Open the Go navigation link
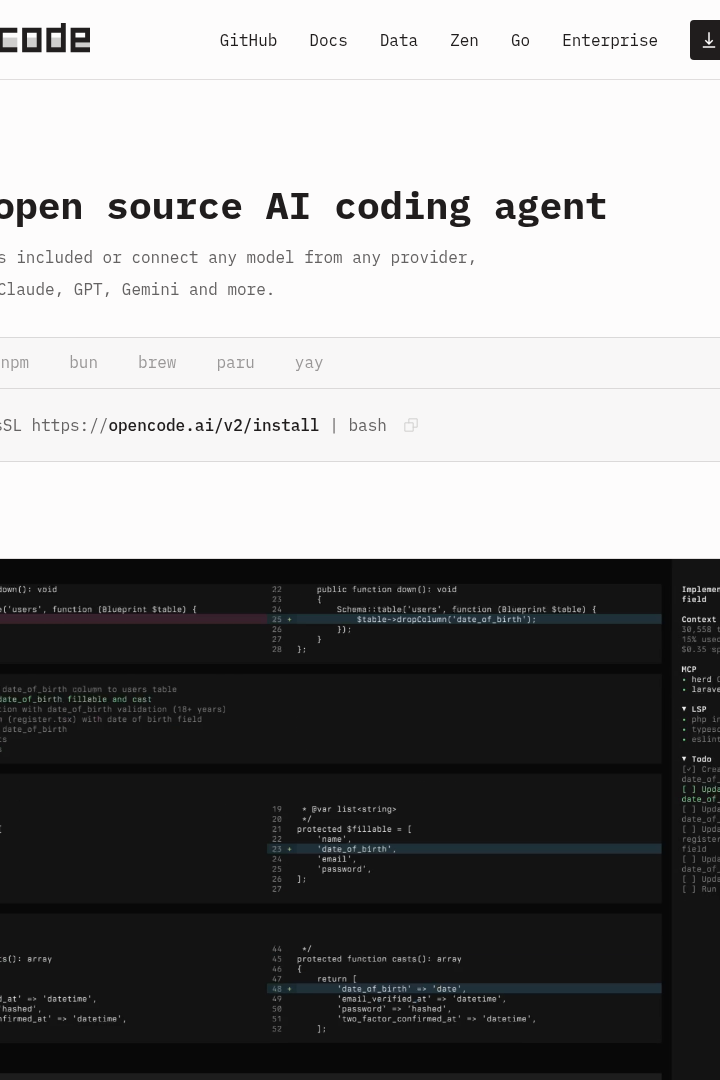 [x=520, y=41]
